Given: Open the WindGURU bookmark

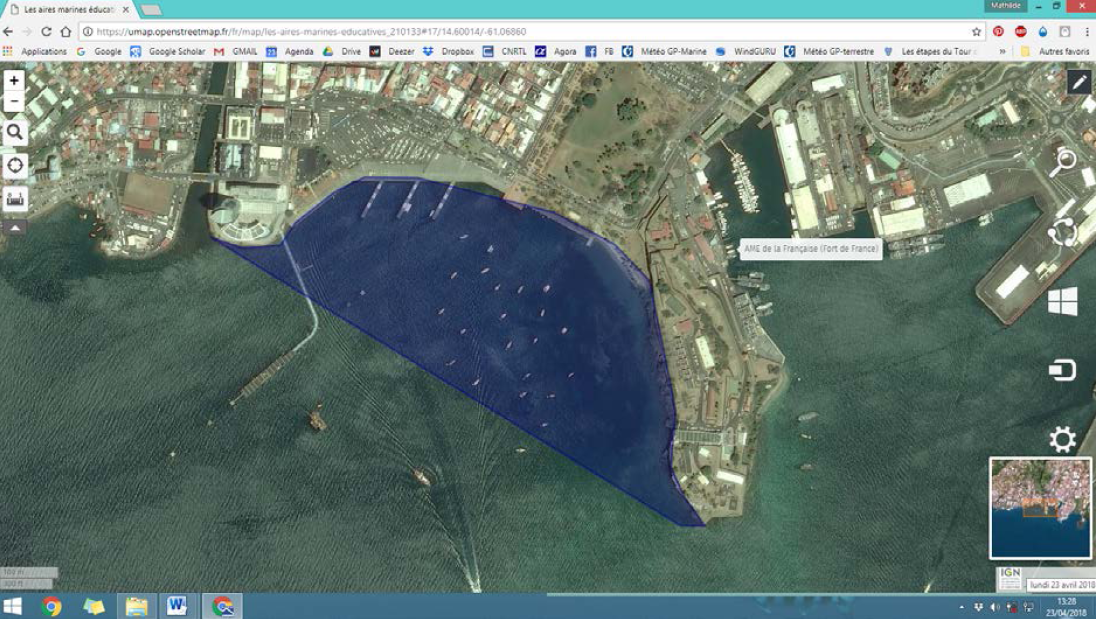Looking at the screenshot, I should (x=752, y=51).
